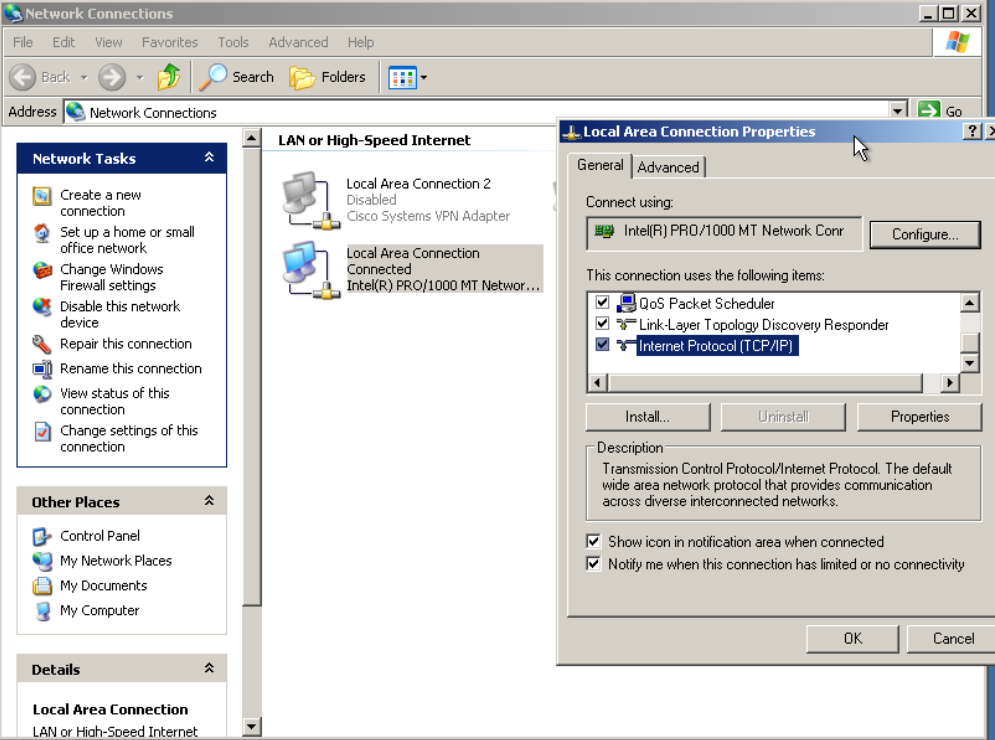The height and width of the screenshot is (740, 995).
Task: Open the Edit menu
Action: [x=63, y=43]
